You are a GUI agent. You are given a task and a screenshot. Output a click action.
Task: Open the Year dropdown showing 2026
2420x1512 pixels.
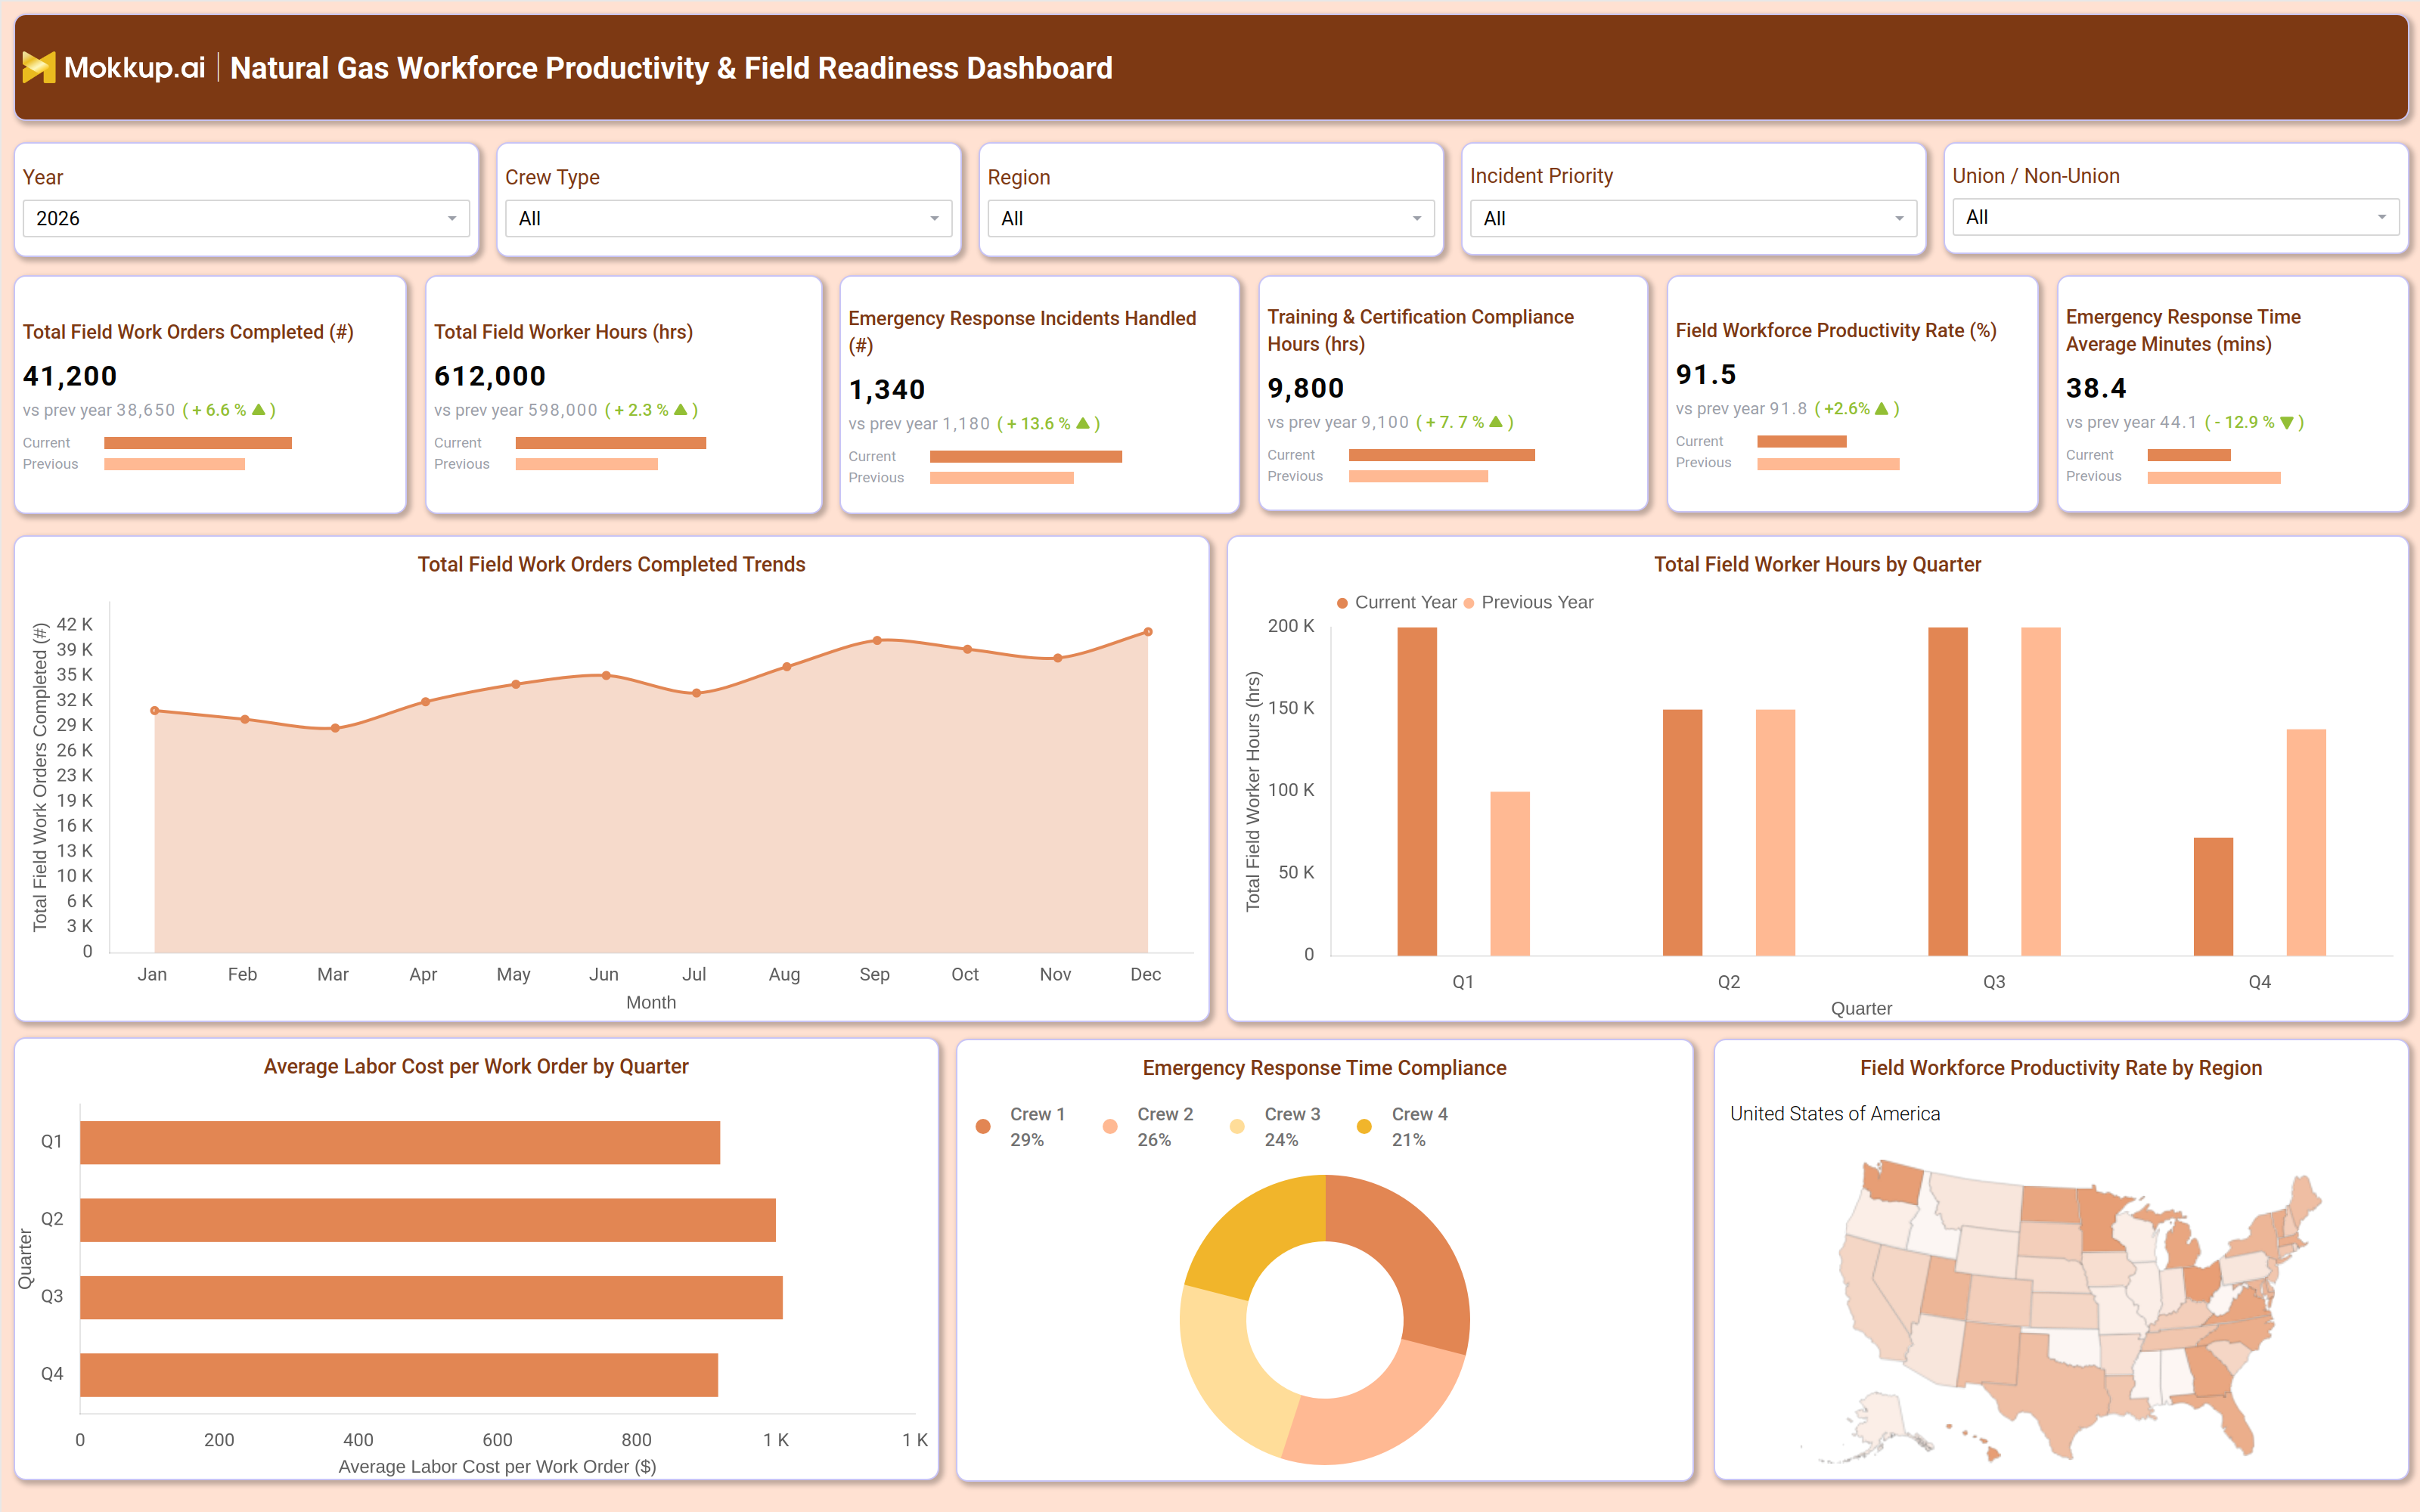click(246, 218)
